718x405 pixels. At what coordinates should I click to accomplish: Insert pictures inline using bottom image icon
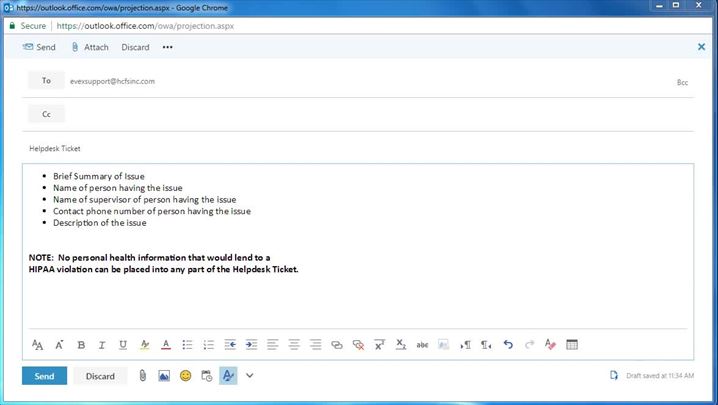164,376
